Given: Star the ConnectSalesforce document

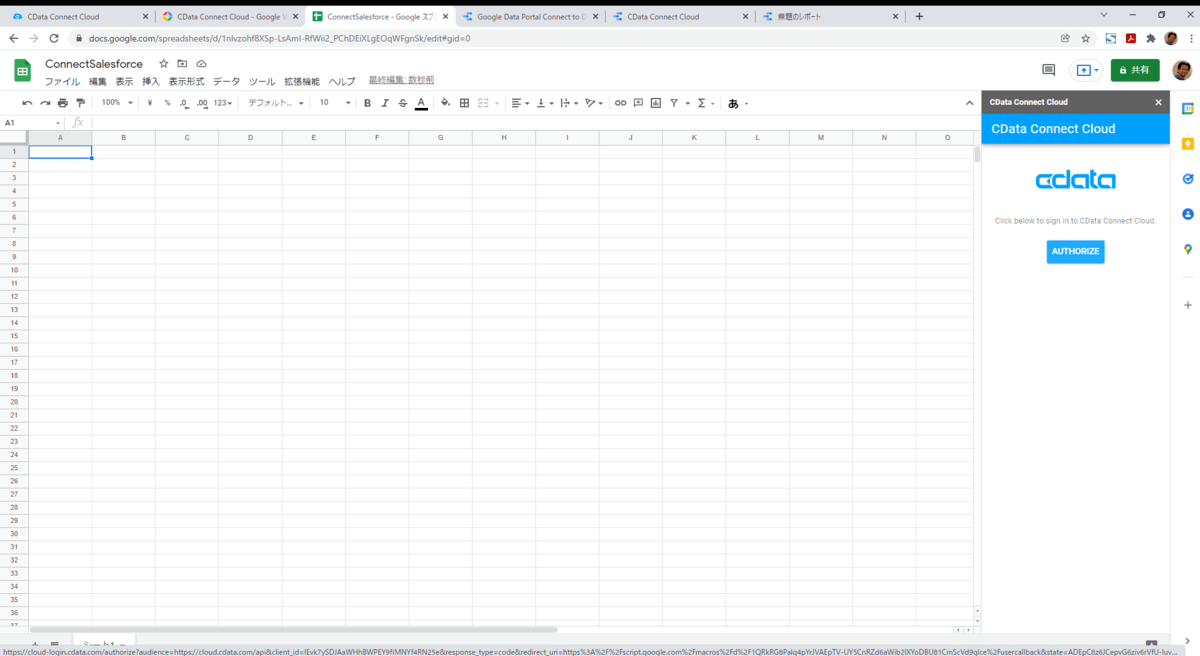Looking at the screenshot, I should (x=164, y=64).
